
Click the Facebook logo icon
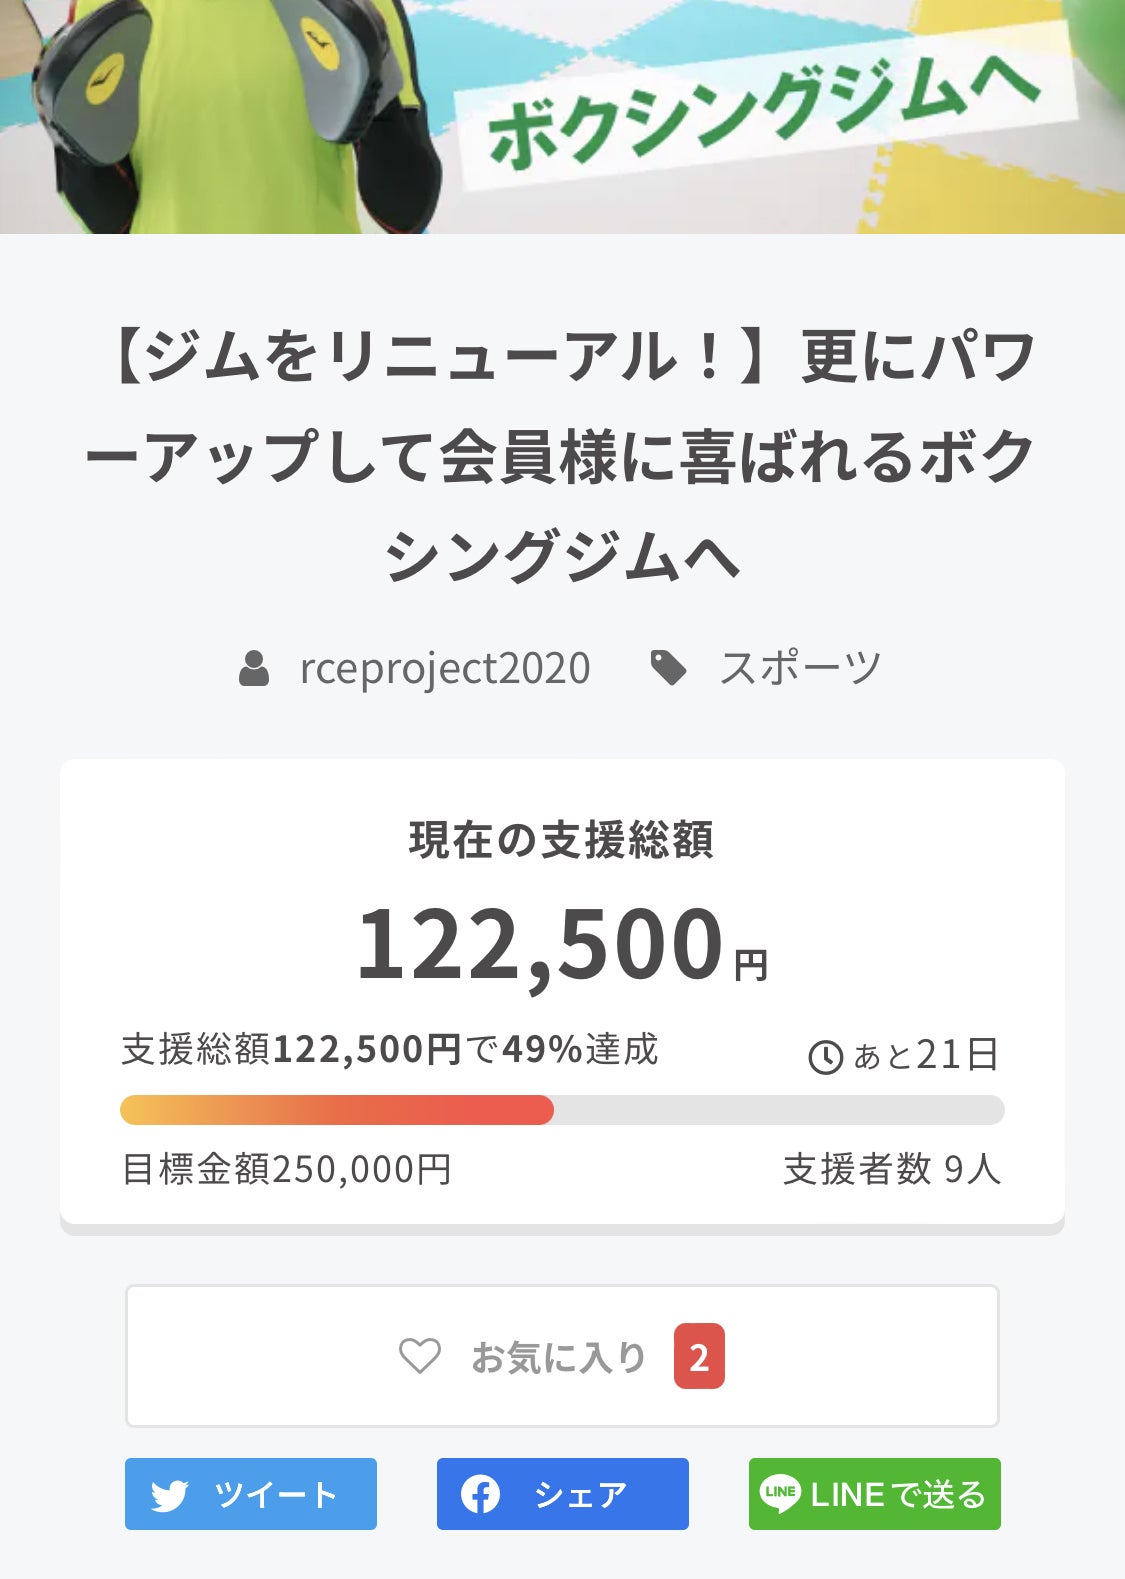(x=480, y=1495)
